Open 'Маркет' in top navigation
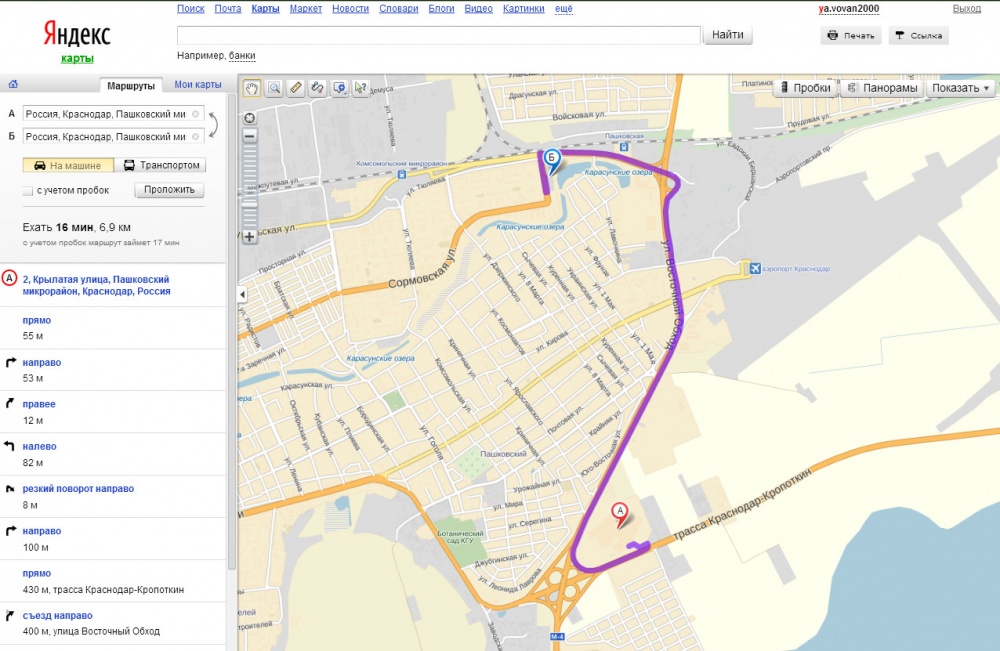Image resolution: width=1000 pixels, height=651 pixels. click(x=305, y=8)
